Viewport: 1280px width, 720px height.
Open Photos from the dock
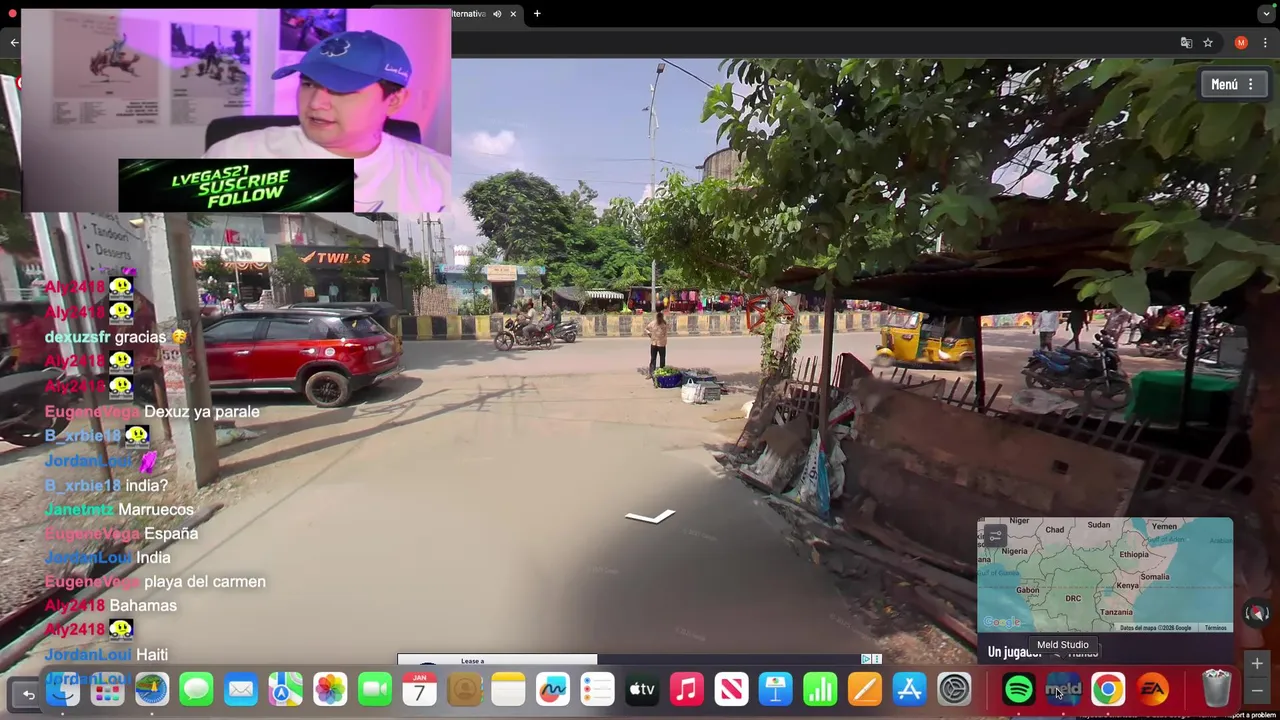(x=330, y=690)
